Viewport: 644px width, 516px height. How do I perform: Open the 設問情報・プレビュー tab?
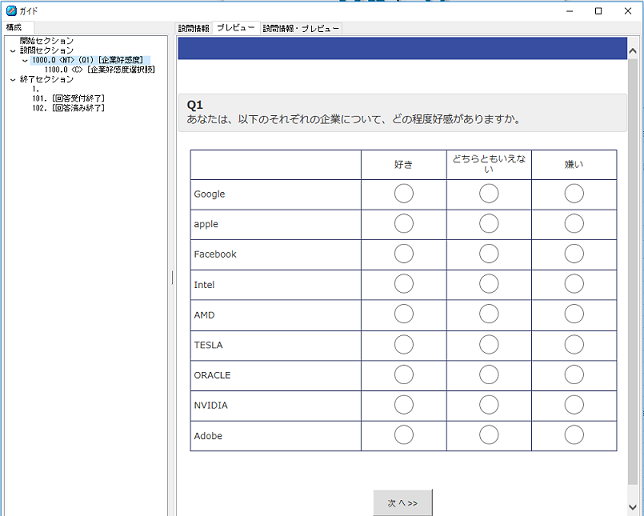(x=301, y=28)
